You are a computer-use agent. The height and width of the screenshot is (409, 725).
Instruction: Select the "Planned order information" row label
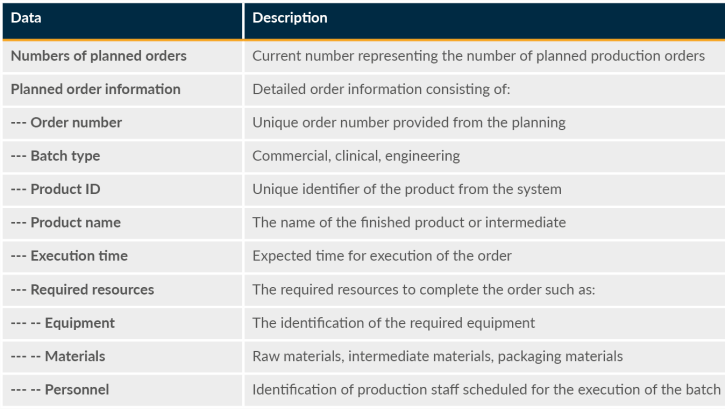pyautogui.click(x=95, y=89)
